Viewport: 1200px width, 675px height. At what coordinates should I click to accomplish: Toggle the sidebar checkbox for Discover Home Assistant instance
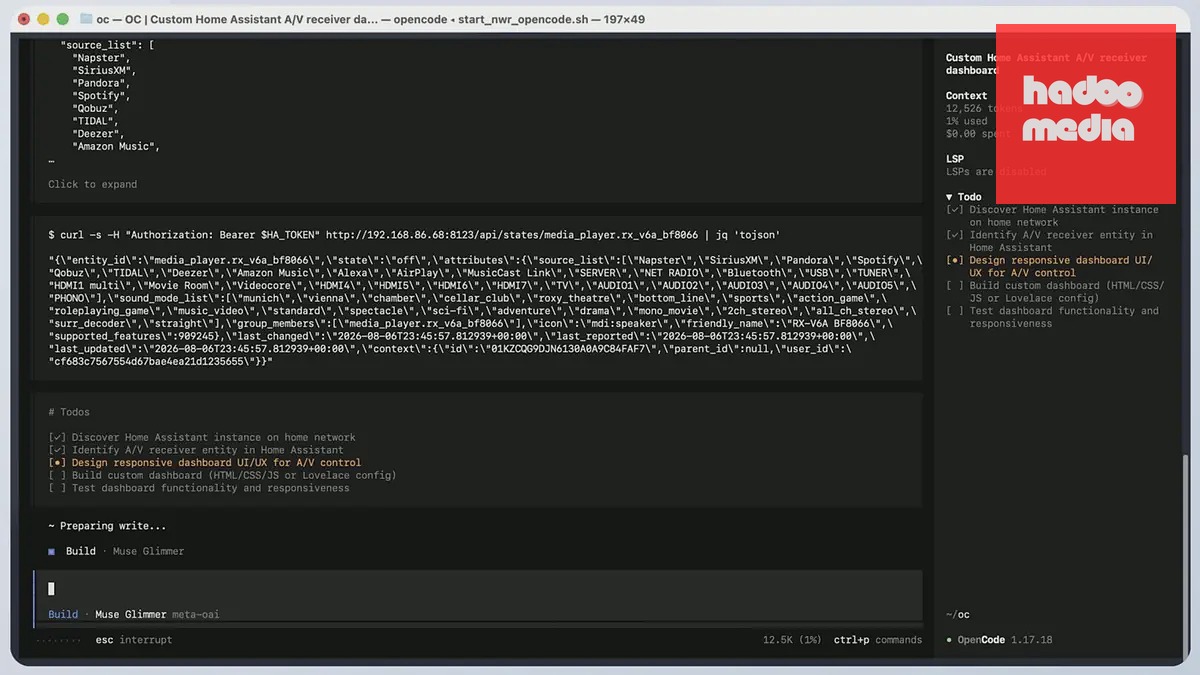[955, 210]
